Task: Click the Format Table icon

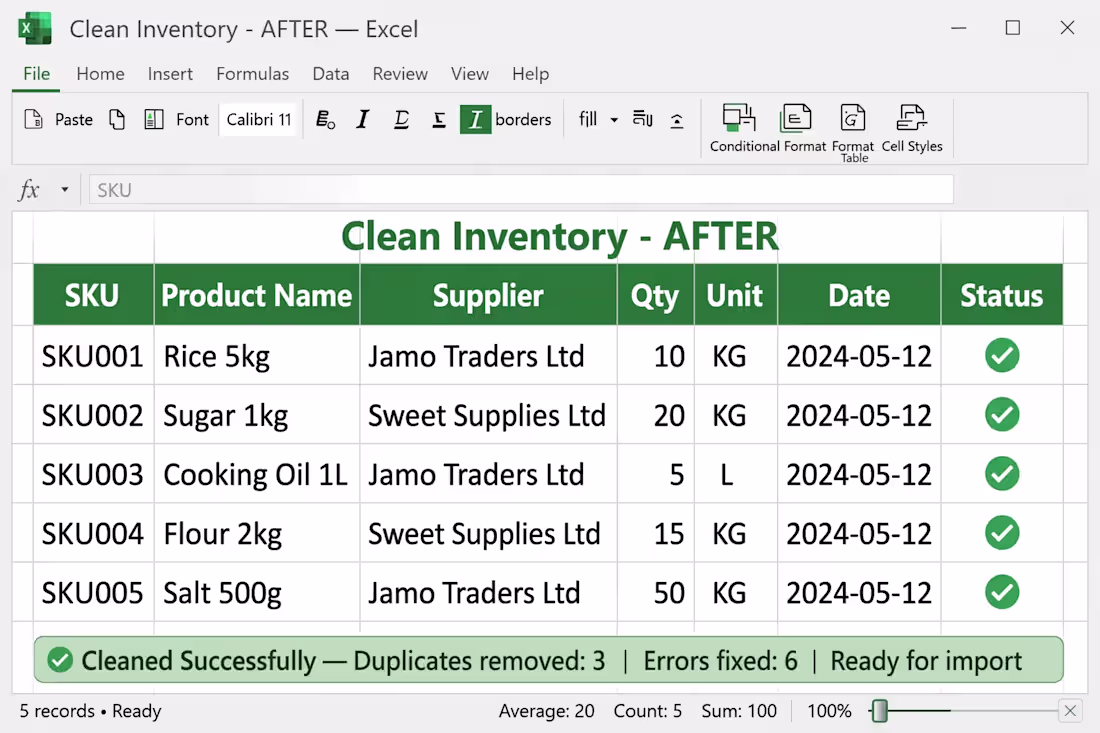Action: coord(852,118)
